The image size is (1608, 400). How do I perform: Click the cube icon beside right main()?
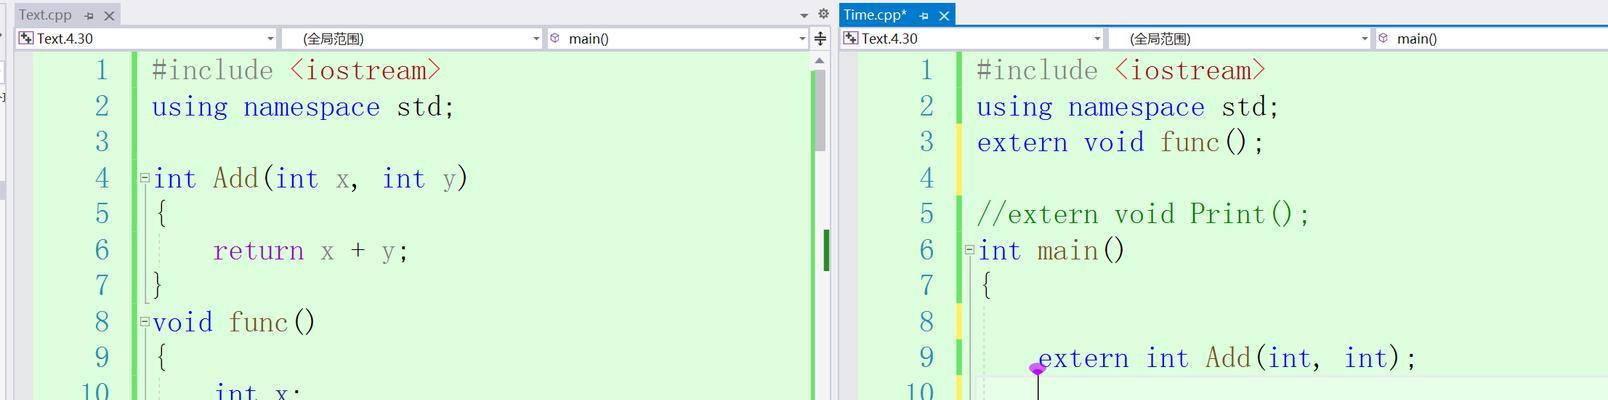[1384, 38]
